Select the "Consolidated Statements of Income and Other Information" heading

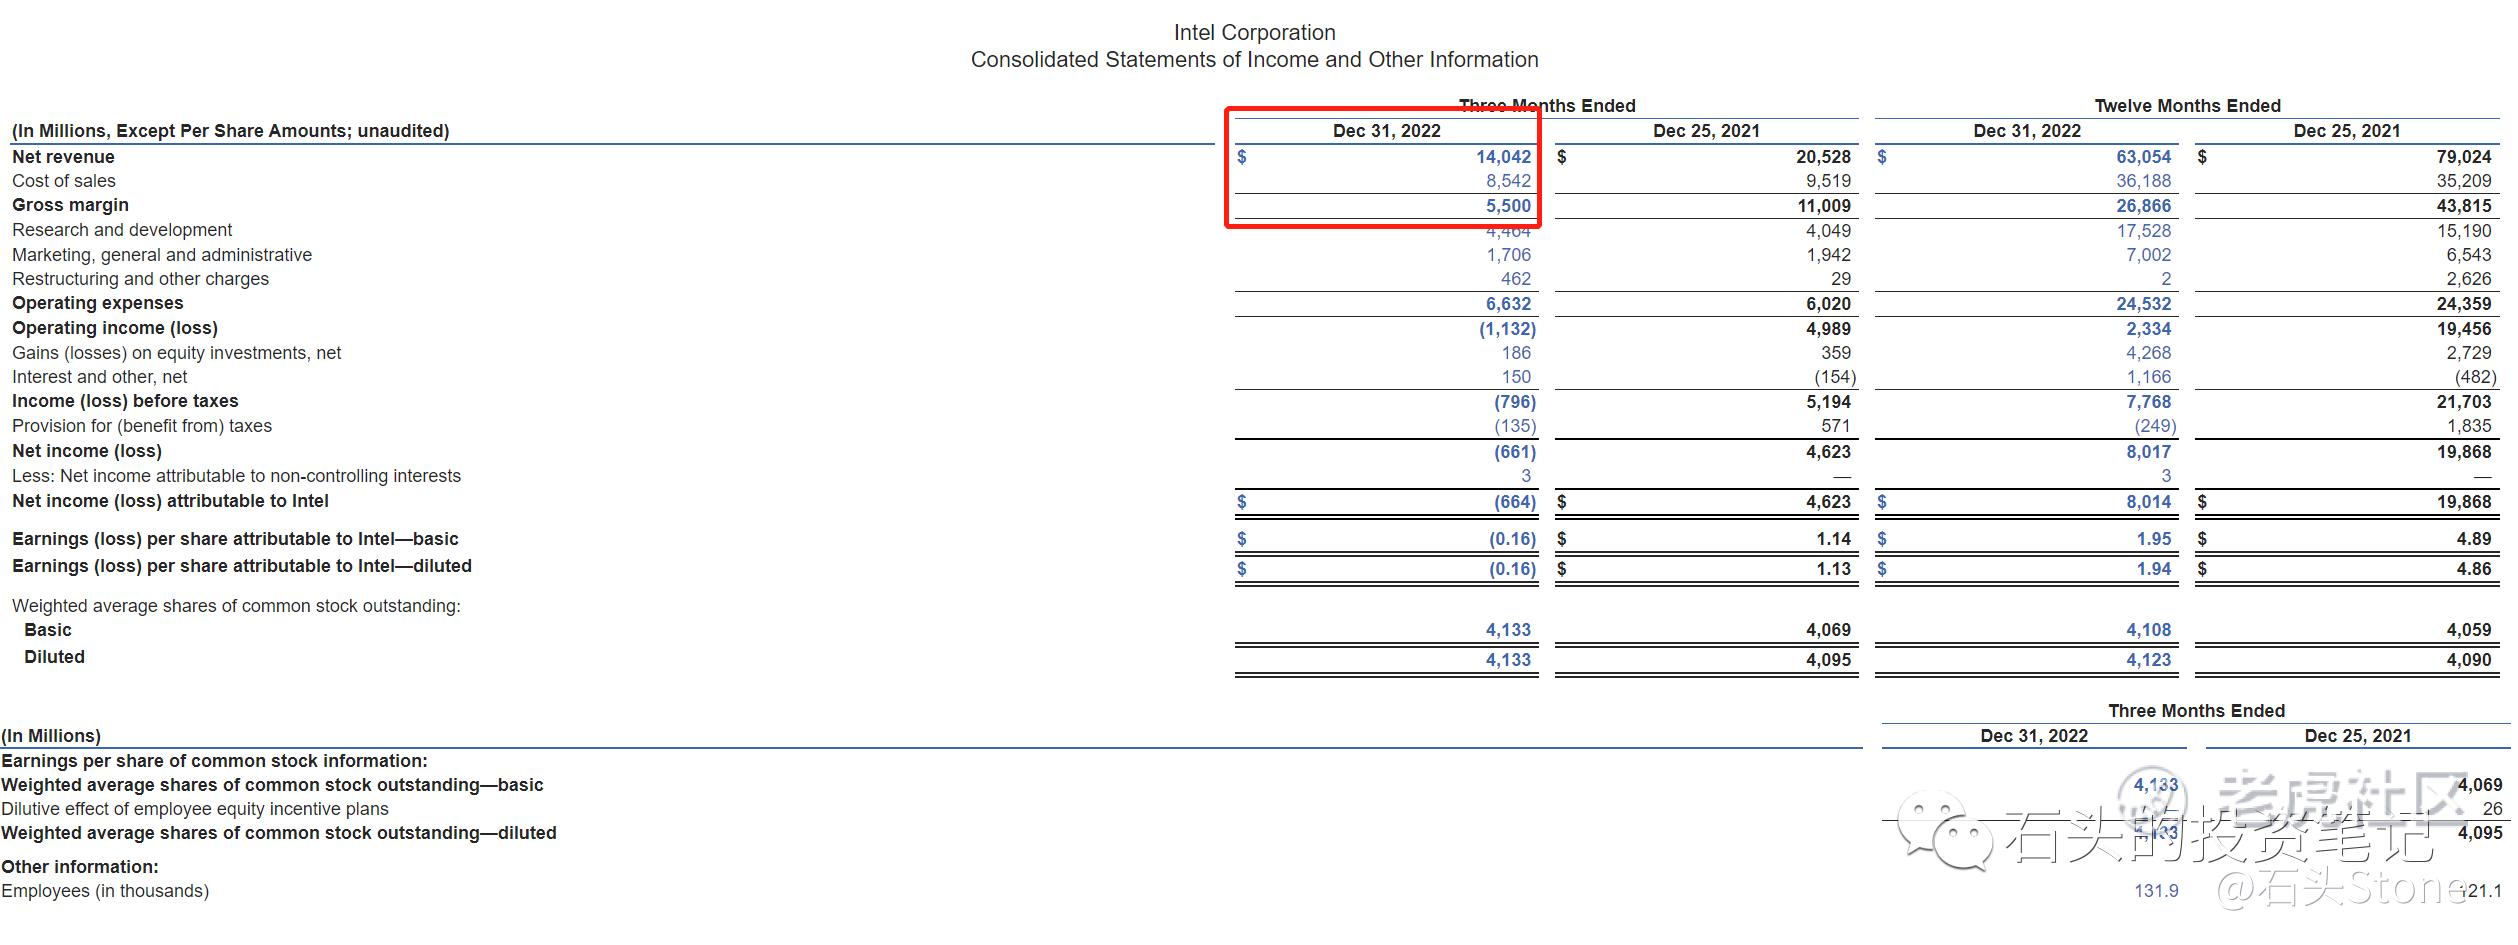pyautogui.click(x=1254, y=60)
